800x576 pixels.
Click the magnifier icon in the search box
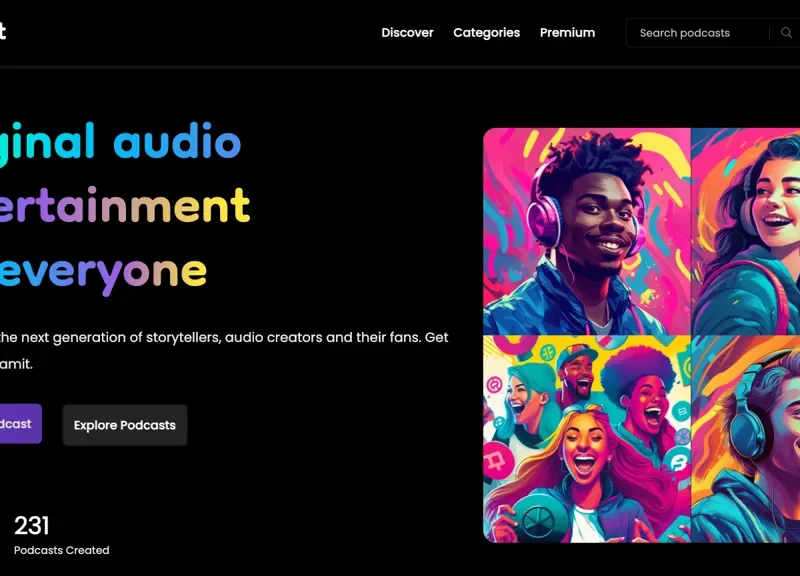coord(786,33)
